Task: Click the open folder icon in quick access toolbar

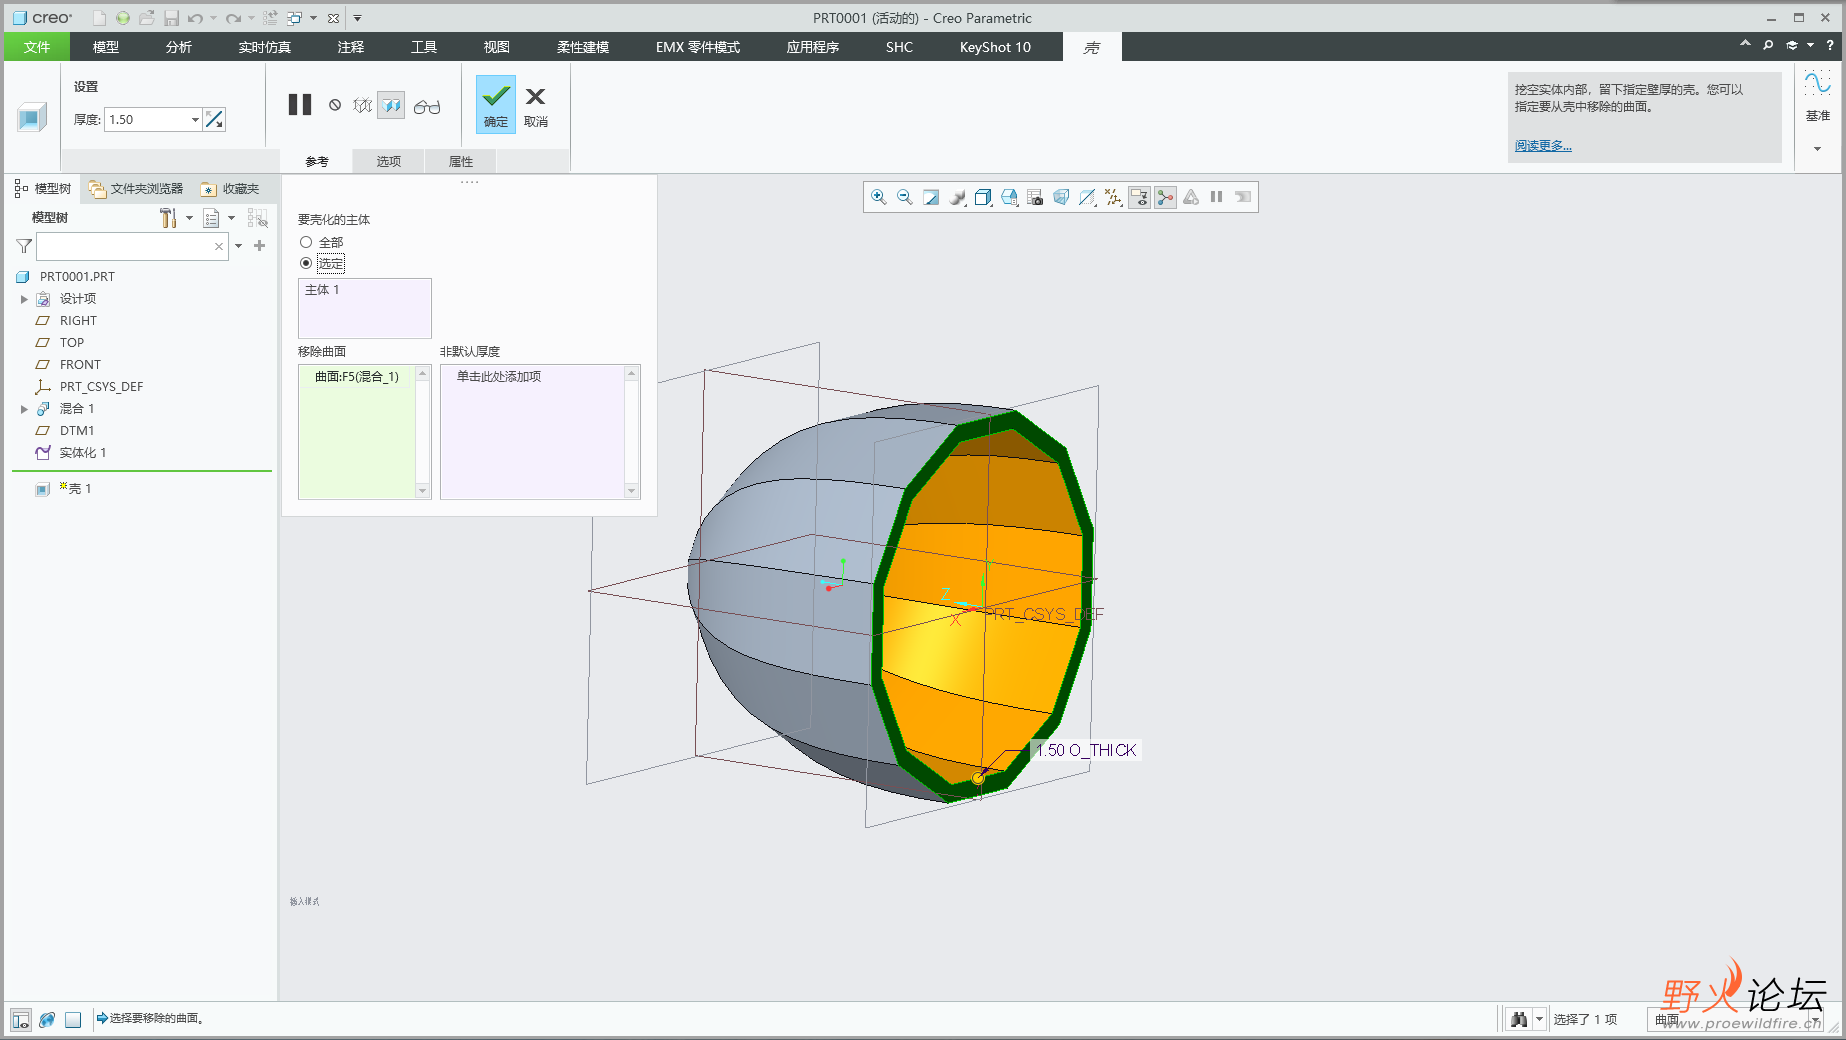Action: tap(147, 18)
